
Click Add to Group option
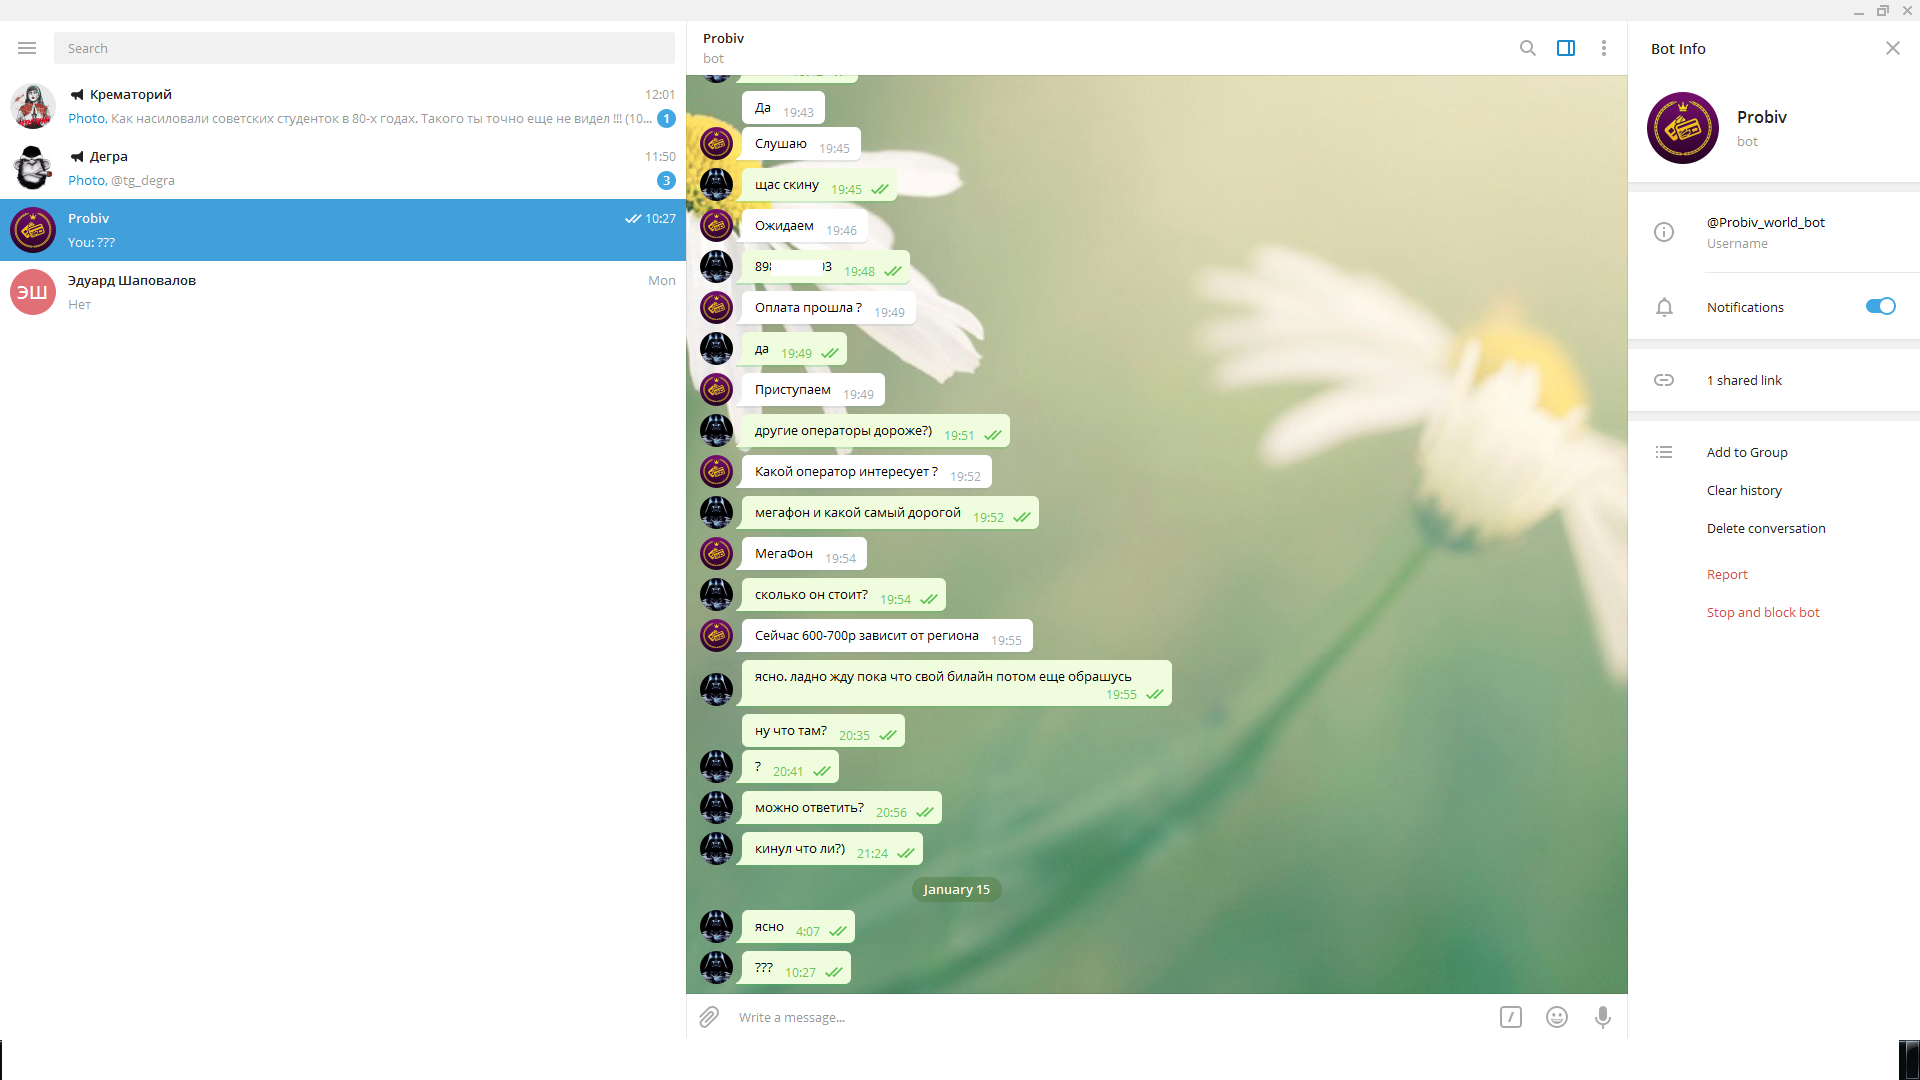1746,452
